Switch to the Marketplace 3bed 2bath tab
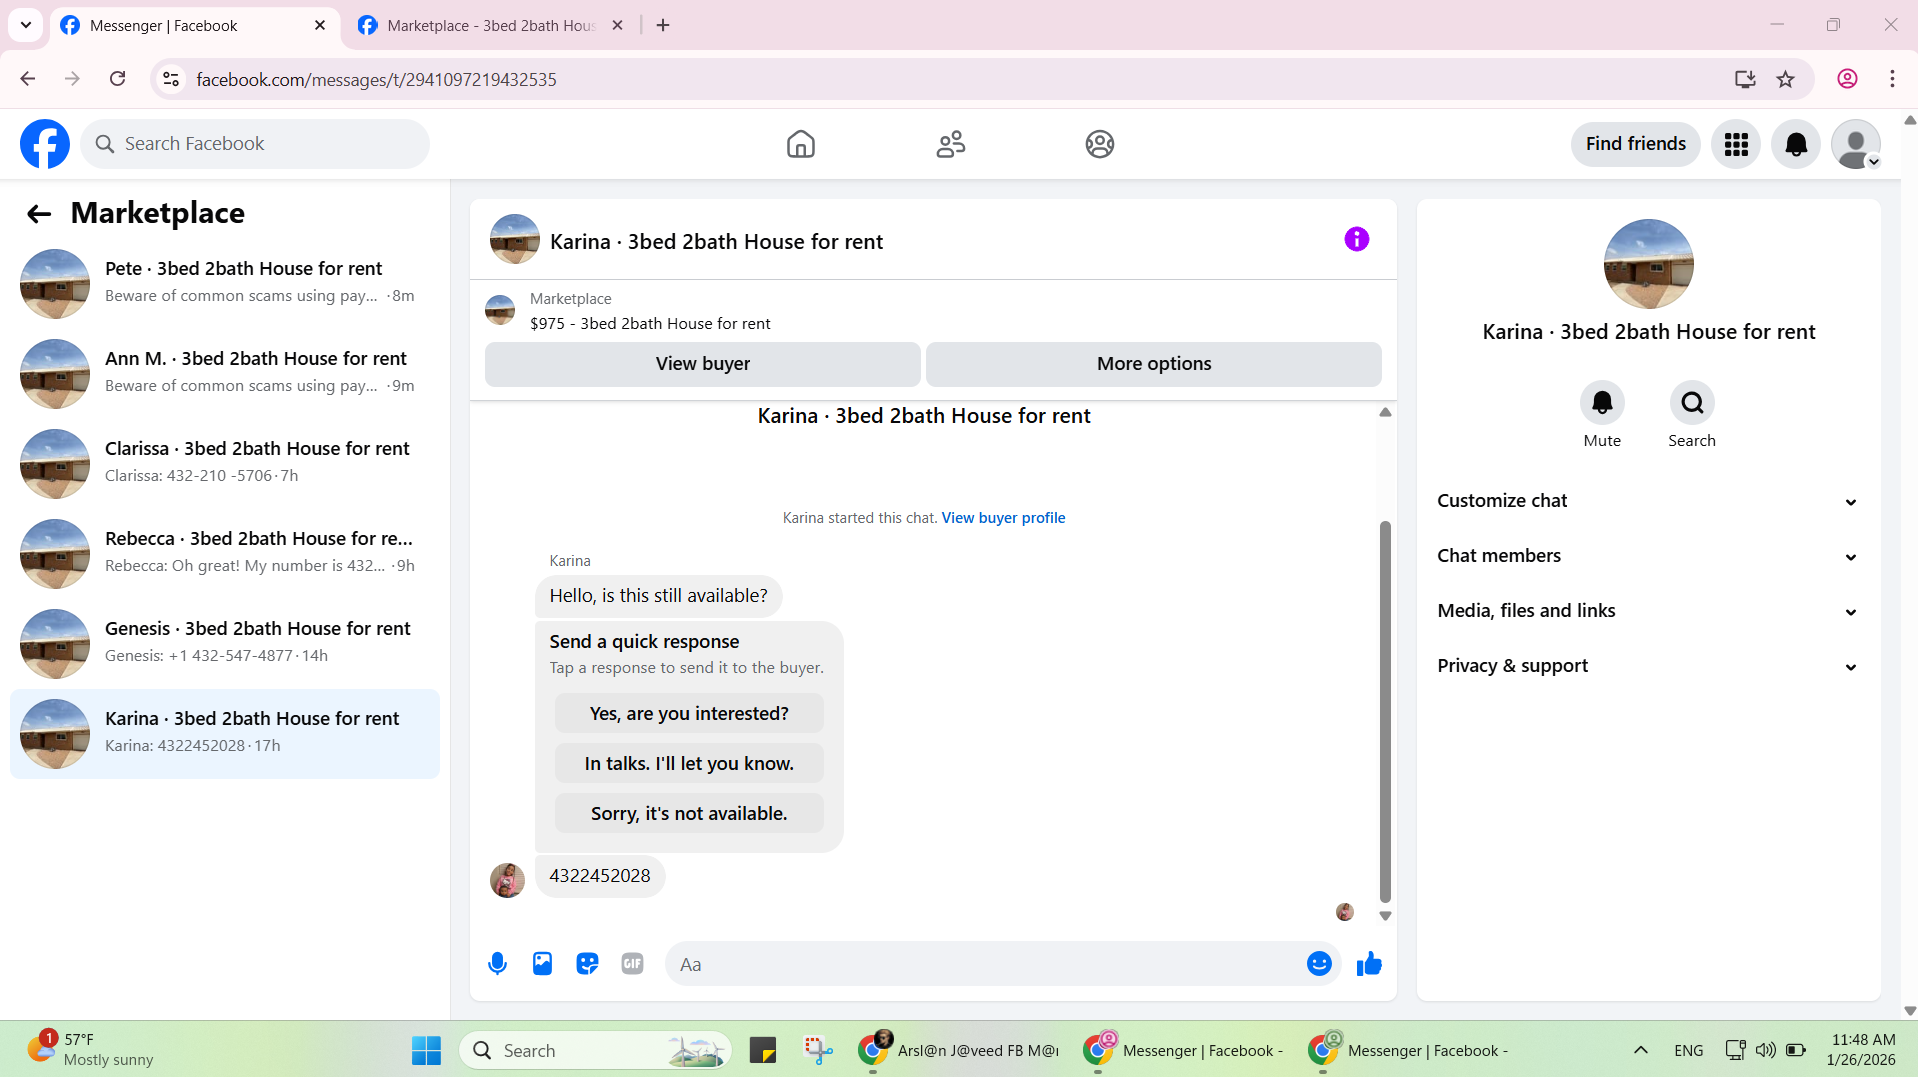The image size is (1918, 1077). click(491, 25)
